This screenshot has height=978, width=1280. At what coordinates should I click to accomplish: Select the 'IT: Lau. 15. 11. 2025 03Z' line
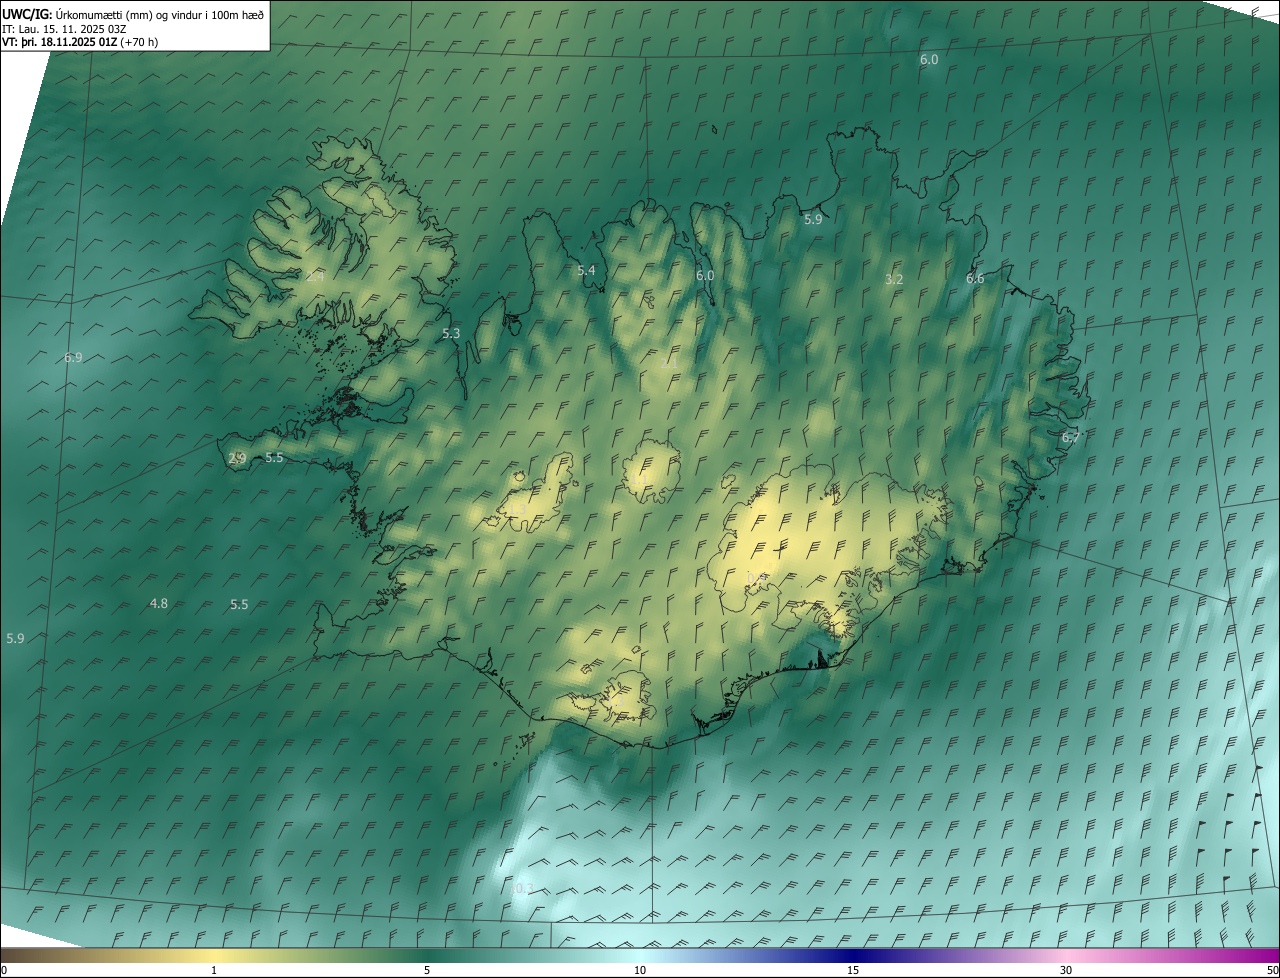pyautogui.click(x=64, y=28)
